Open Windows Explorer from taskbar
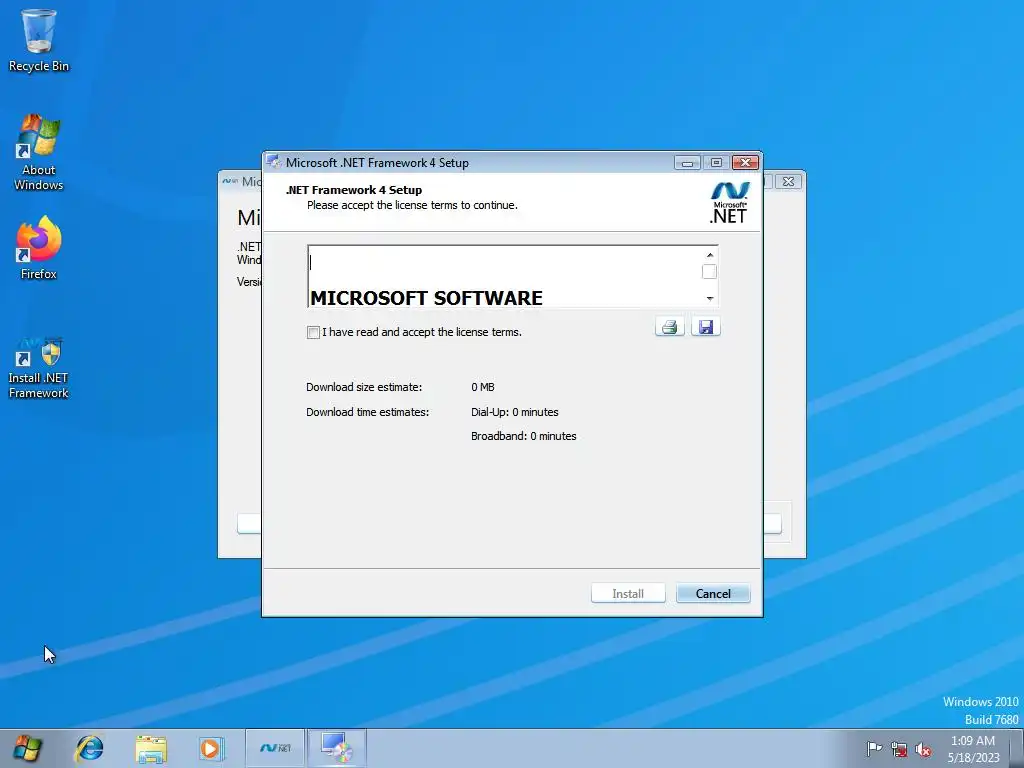Screen dimensions: 1024x768 pyautogui.click(x=151, y=748)
